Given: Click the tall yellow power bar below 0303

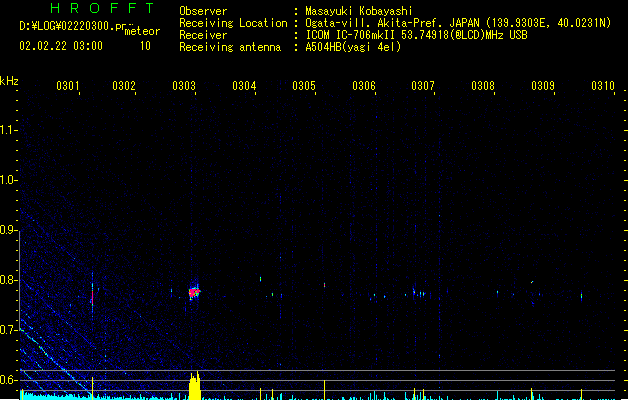Looking at the screenshot, I should click(x=195, y=386).
